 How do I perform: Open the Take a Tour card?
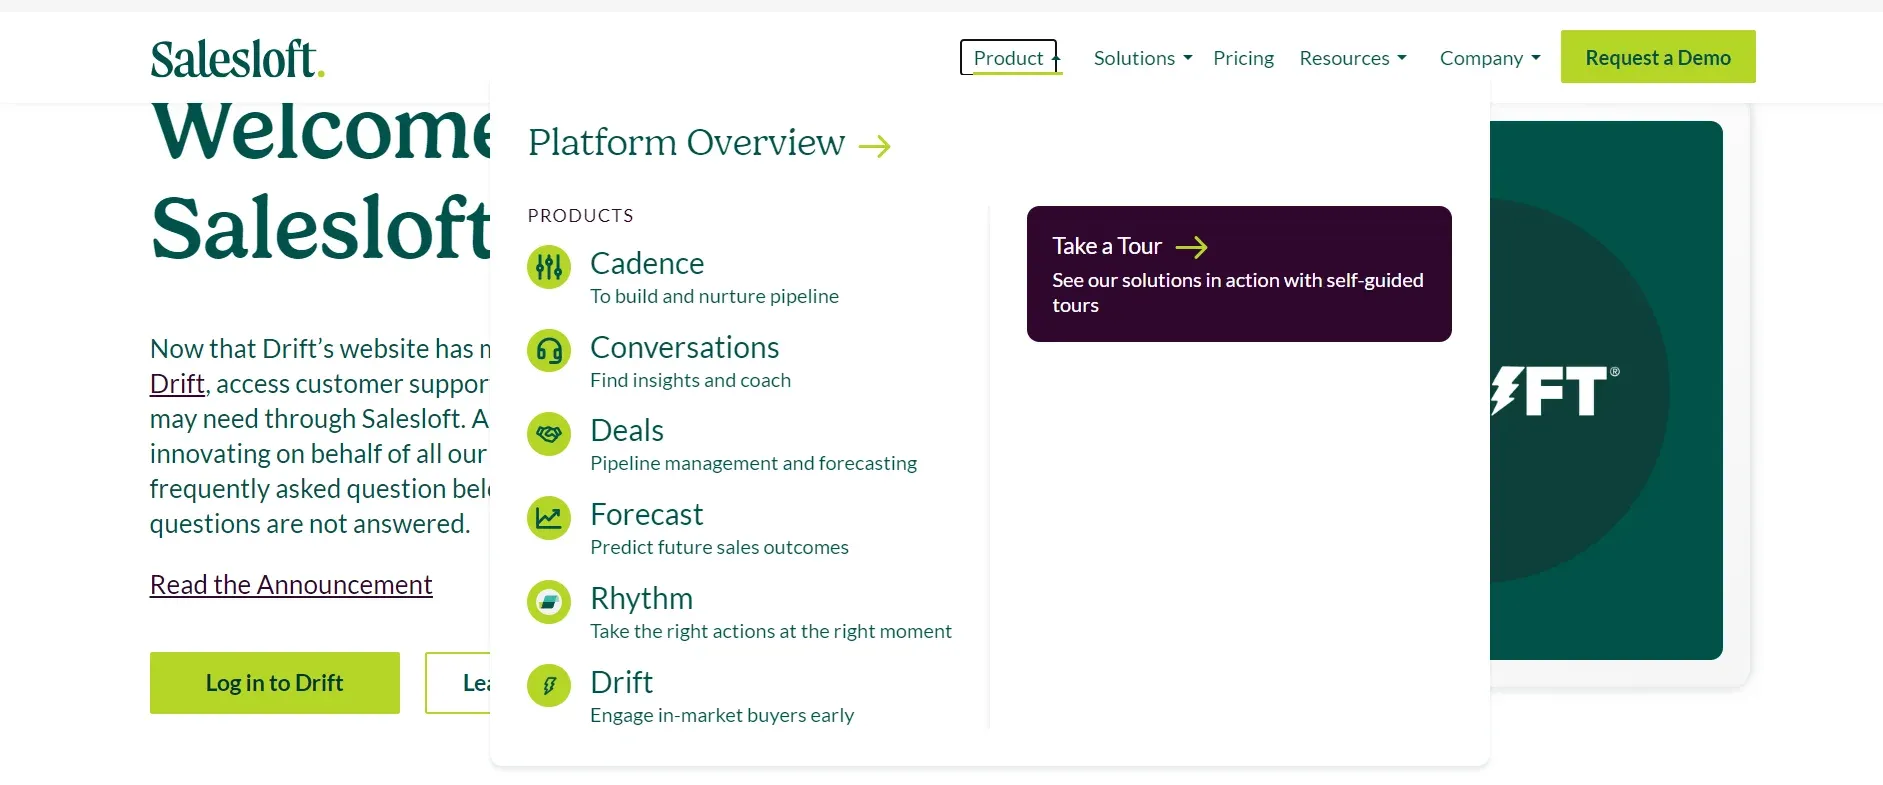pos(1239,274)
